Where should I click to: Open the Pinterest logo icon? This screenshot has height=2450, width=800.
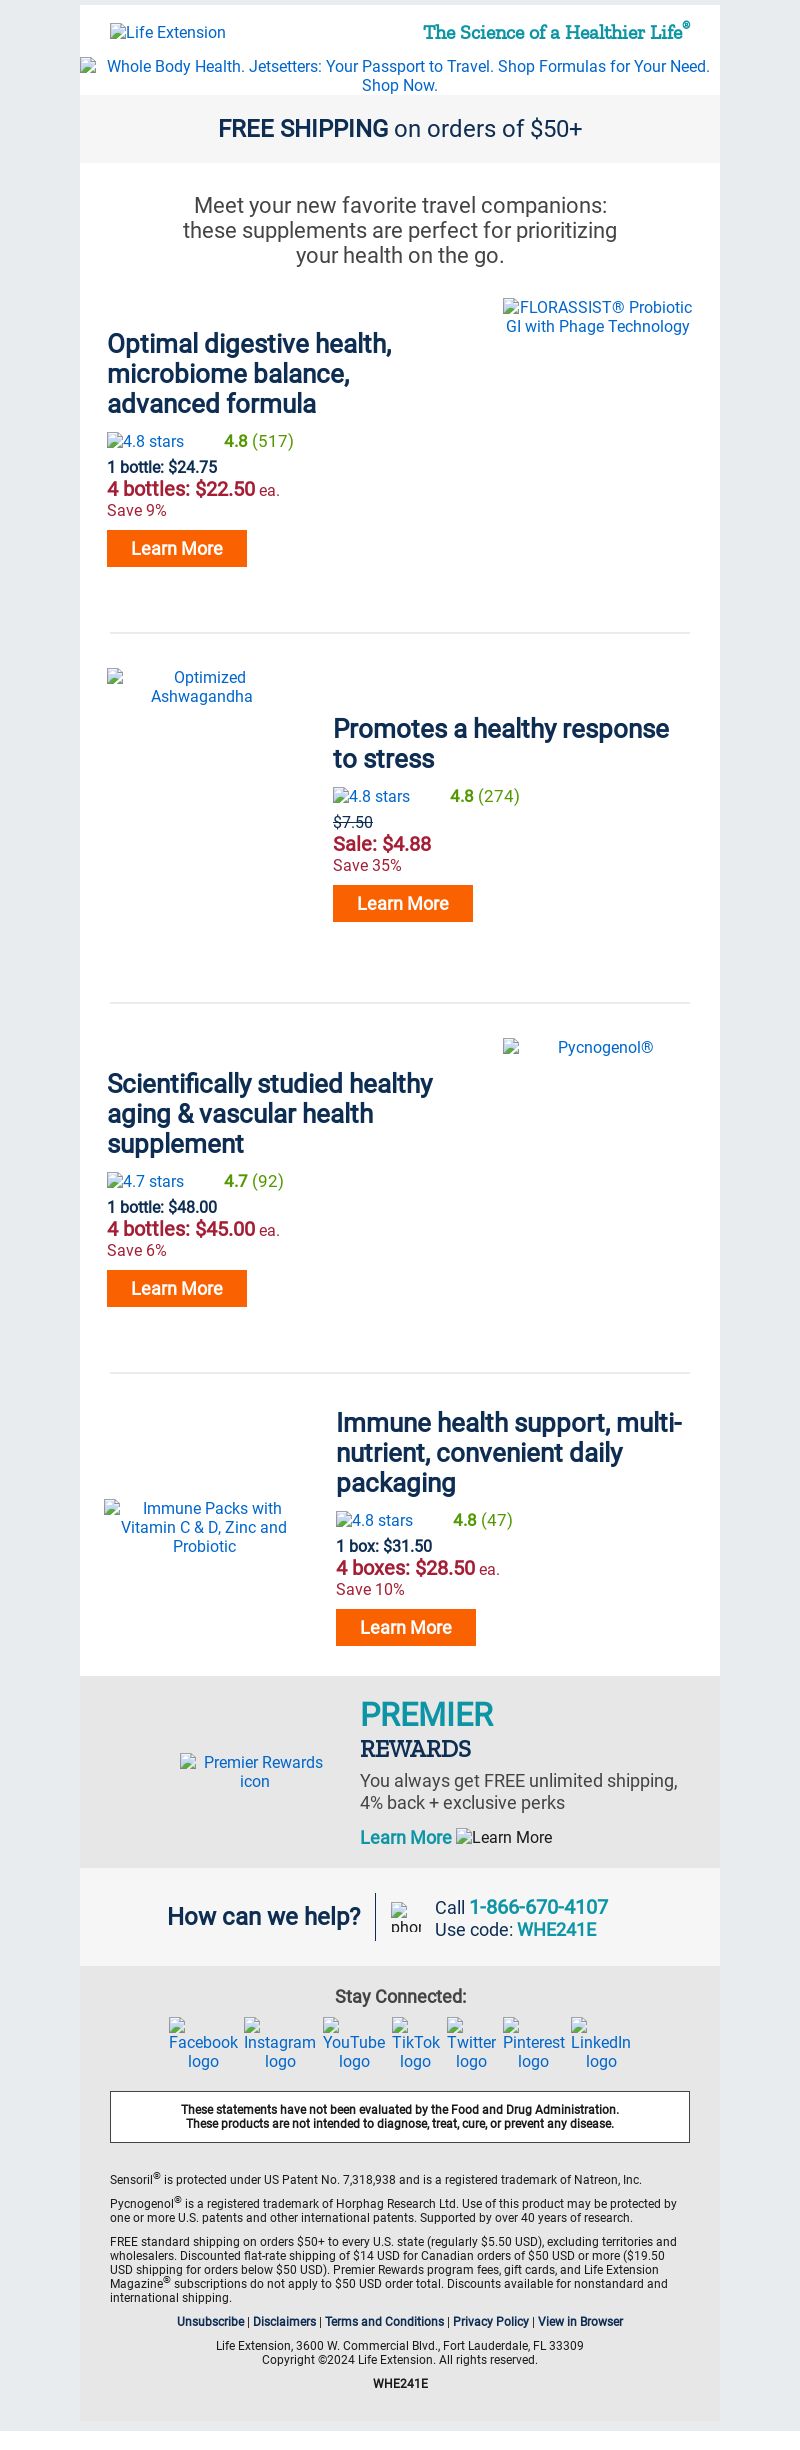[x=533, y=2044]
